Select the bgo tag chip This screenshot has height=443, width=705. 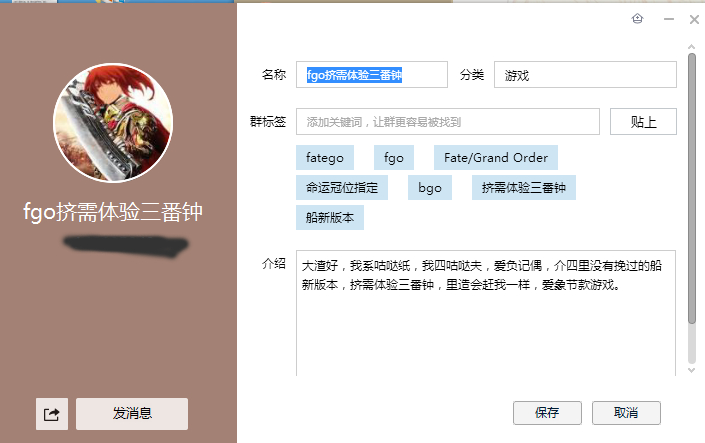(x=430, y=188)
